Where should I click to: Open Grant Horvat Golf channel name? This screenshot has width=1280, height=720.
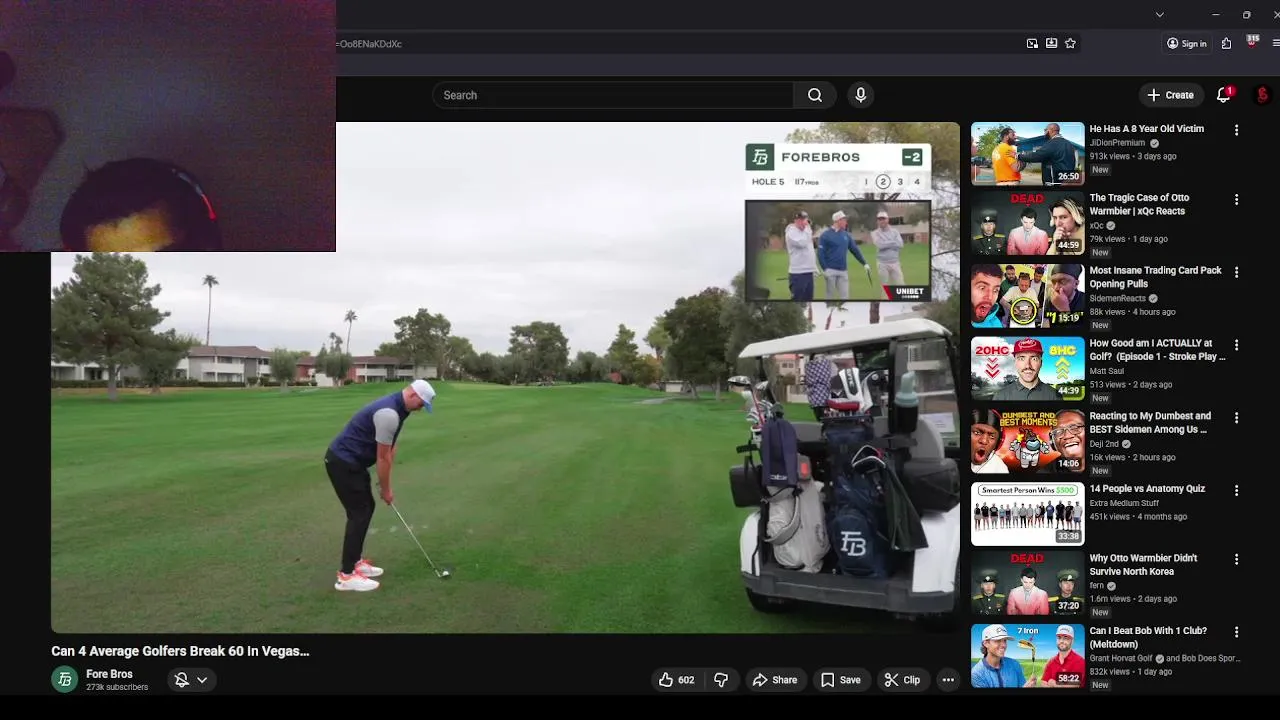pyautogui.click(x=1121, y=659)
